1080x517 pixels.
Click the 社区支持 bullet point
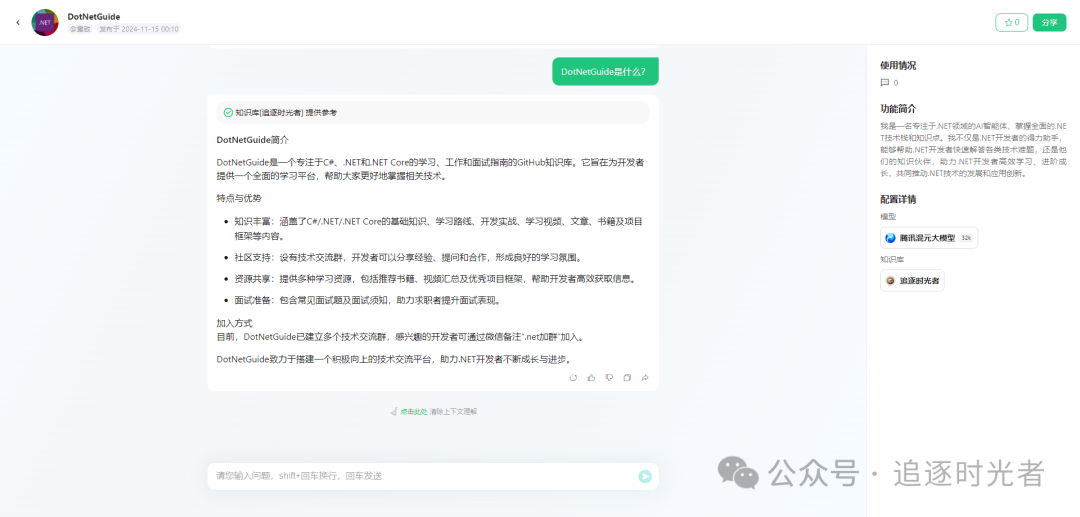(408, 258)
